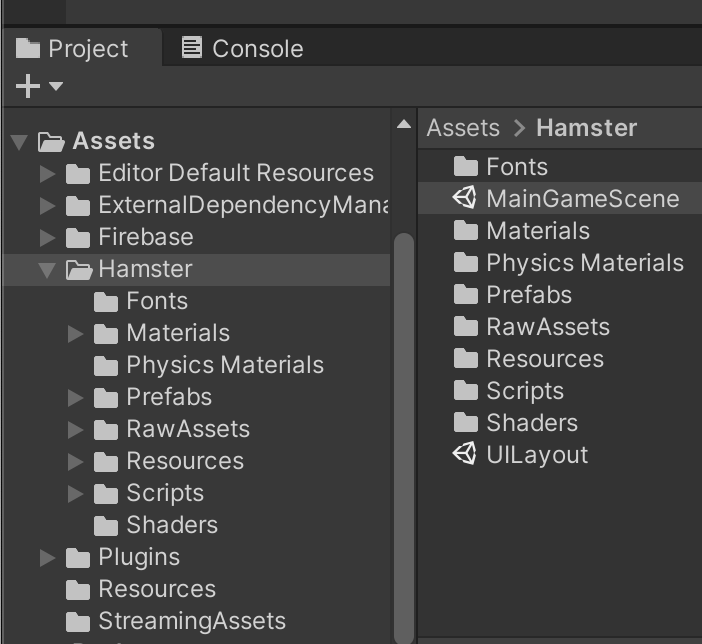
Task: Collapse the root Assets folder arrow
Action: (x=19, y=142)
